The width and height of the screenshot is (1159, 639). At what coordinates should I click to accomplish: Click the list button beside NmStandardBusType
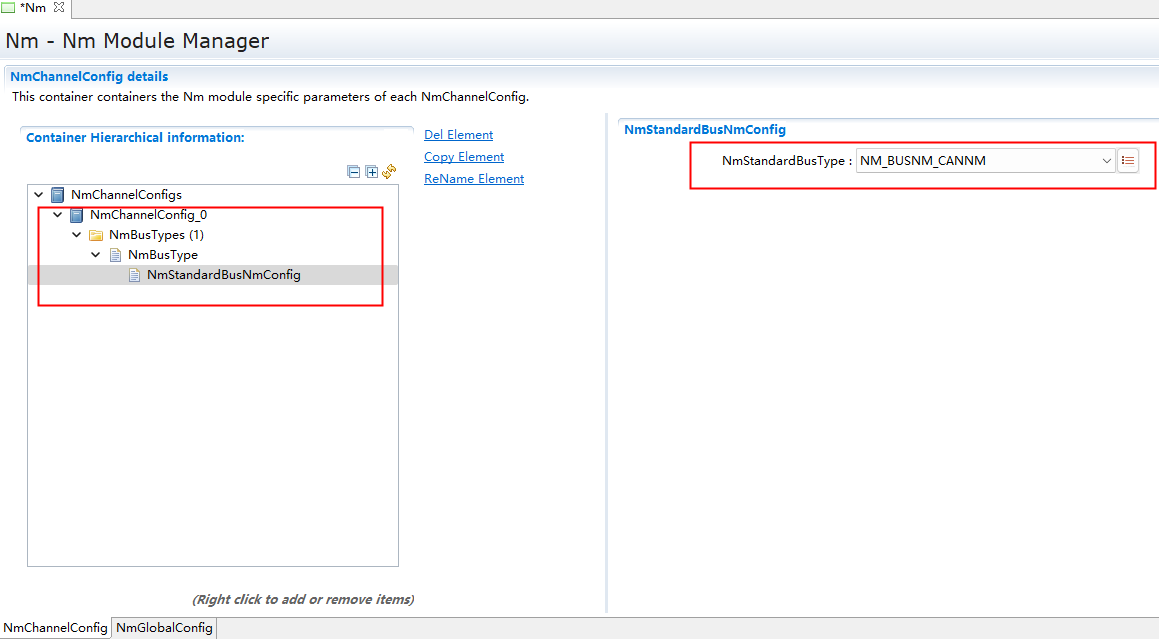click(x=1128, y=161)
